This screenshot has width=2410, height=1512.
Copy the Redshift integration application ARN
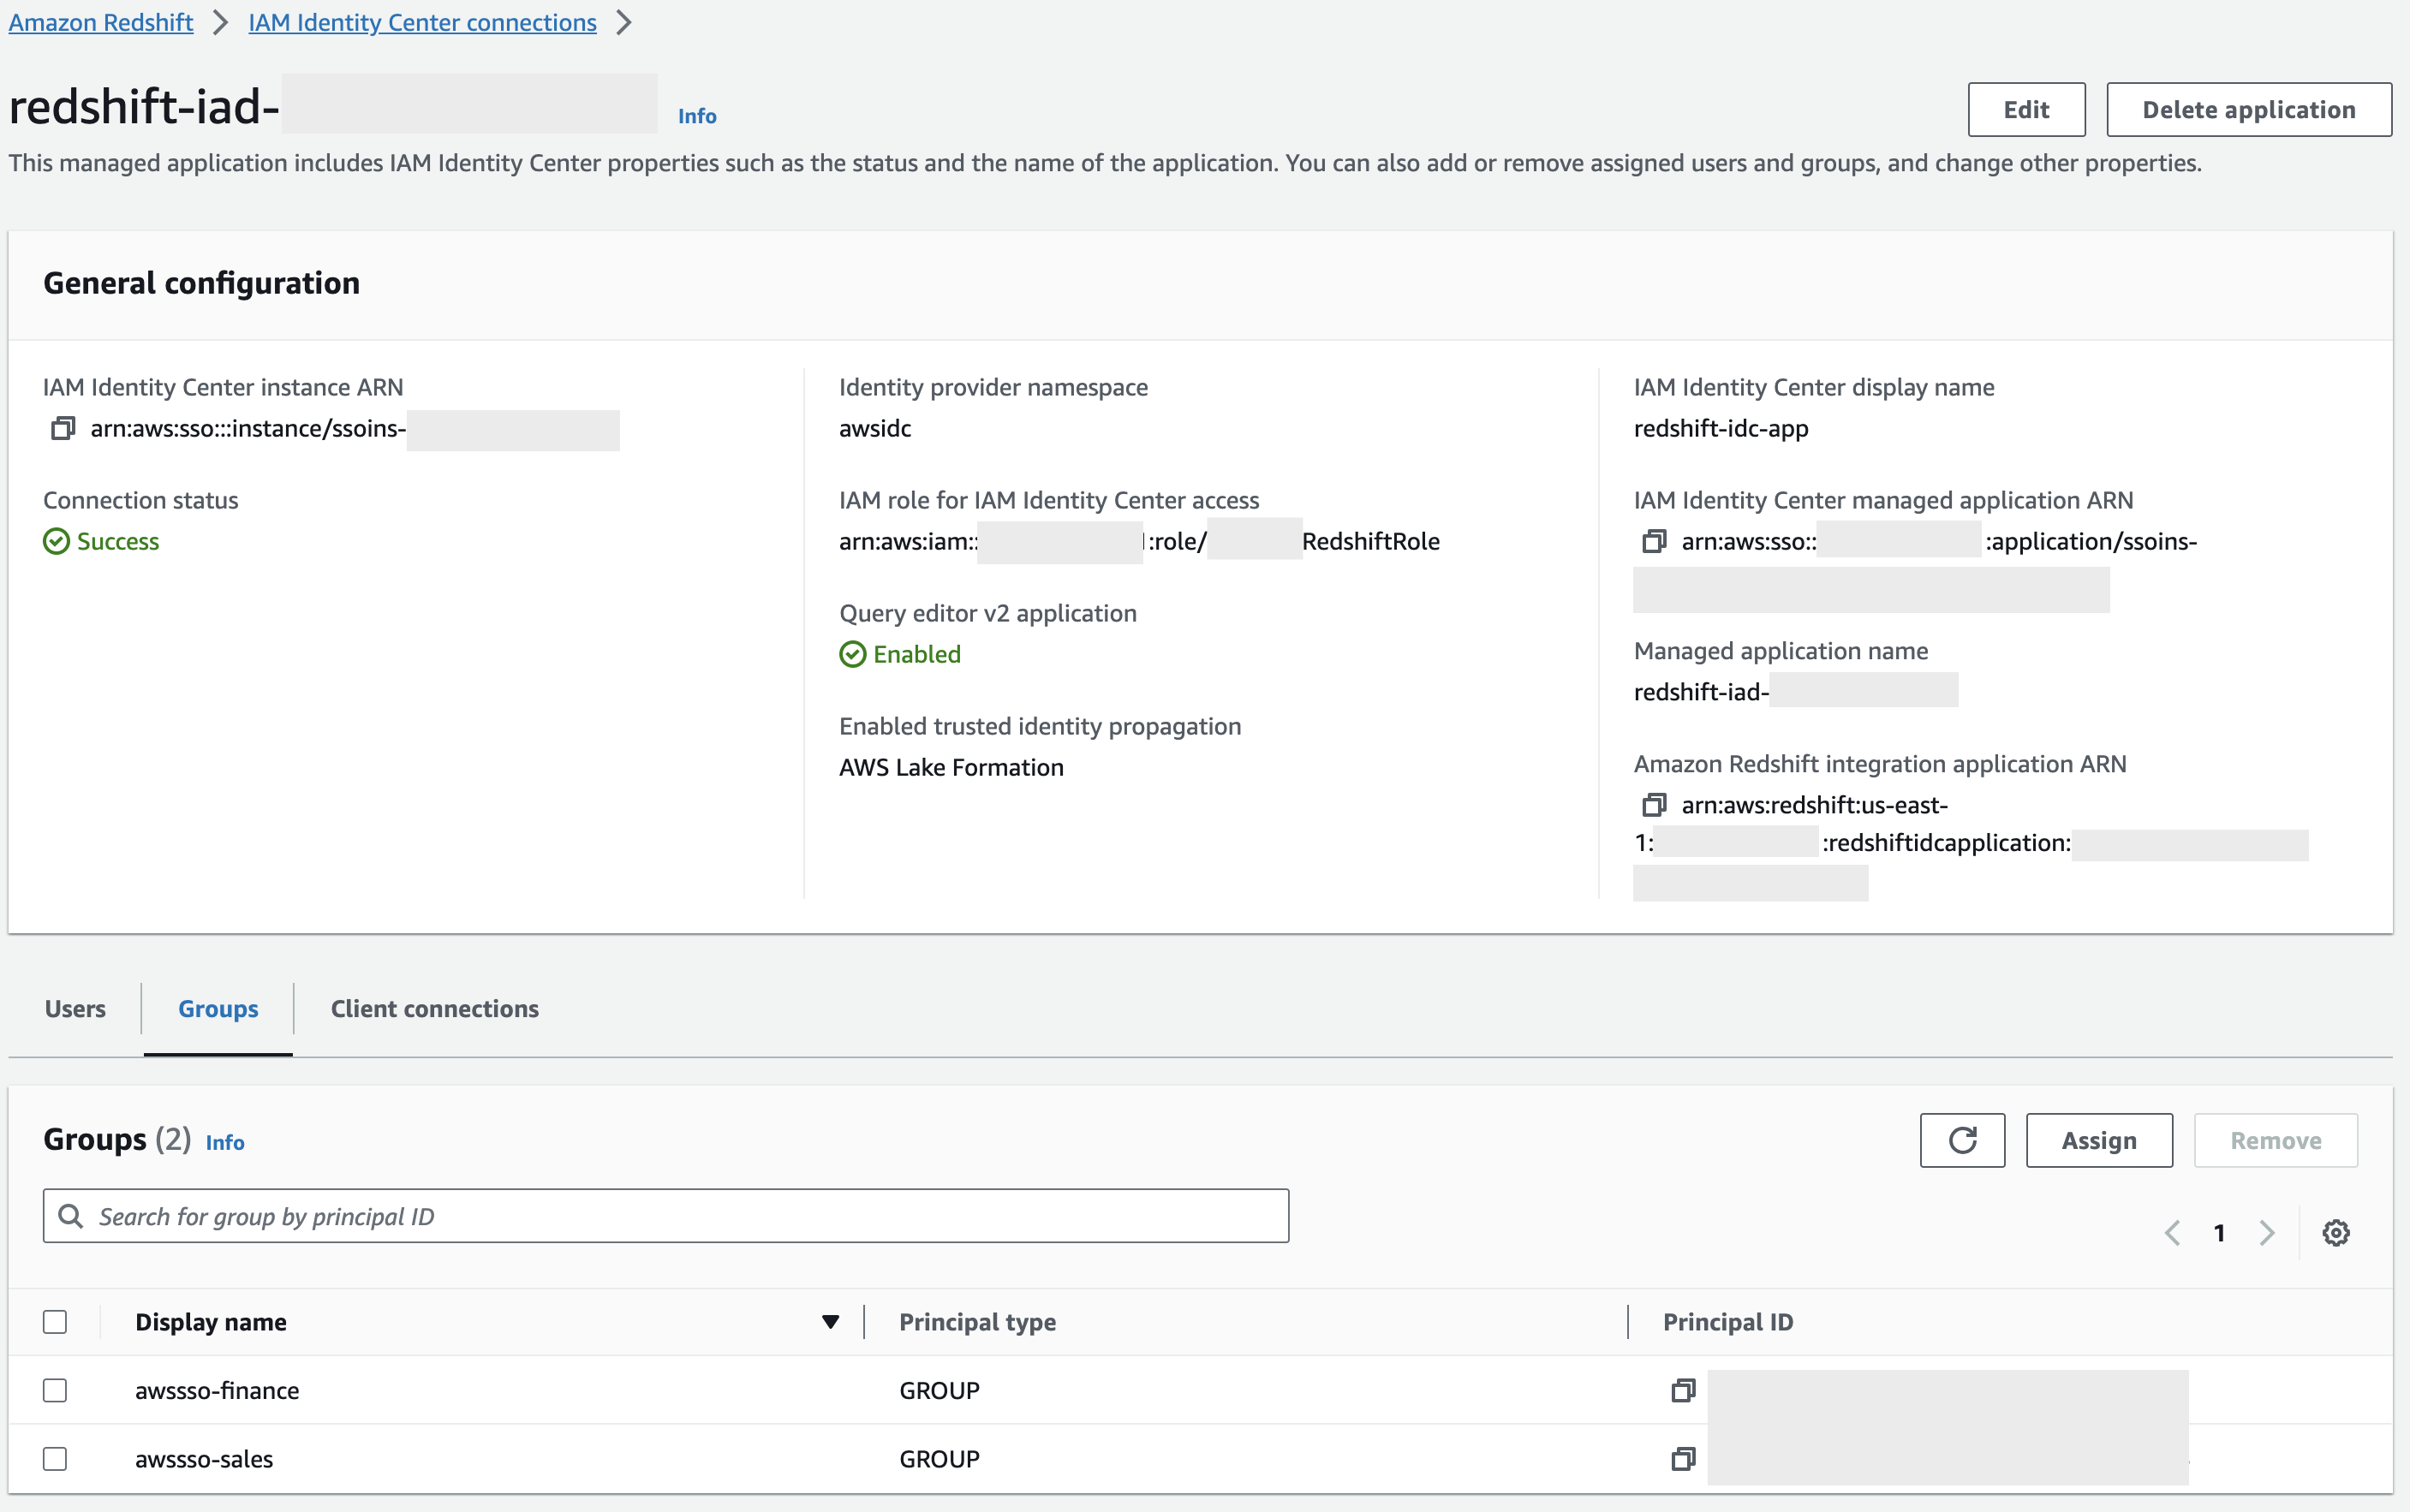[x=1654, y=804]
